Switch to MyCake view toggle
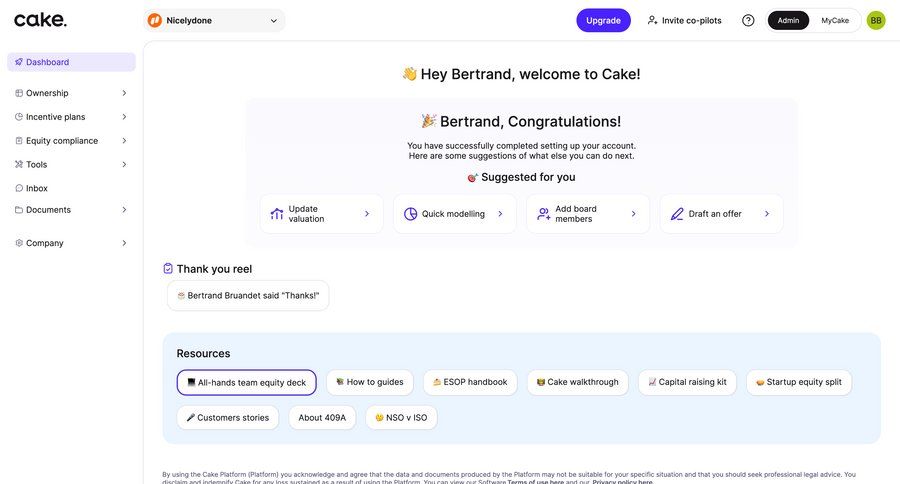This screenshot has height=484, width=900. (x=835, y=20)
